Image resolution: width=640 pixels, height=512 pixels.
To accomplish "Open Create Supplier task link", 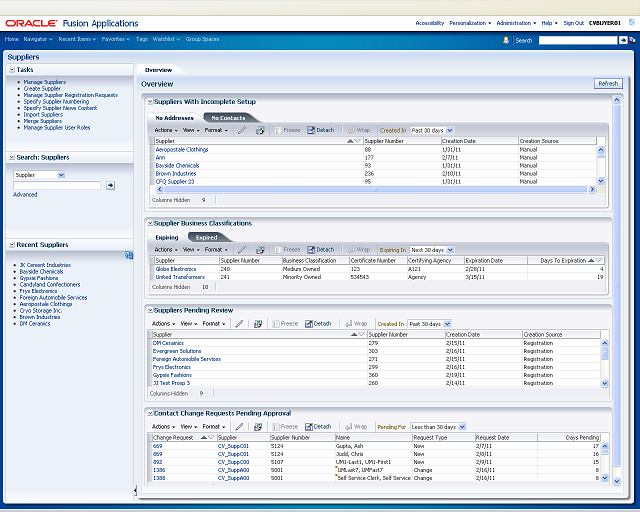I will pos(42,89).
